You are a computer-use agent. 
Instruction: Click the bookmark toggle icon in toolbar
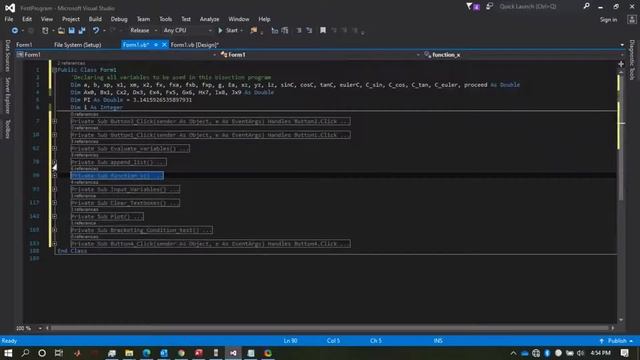coord(323,31)
